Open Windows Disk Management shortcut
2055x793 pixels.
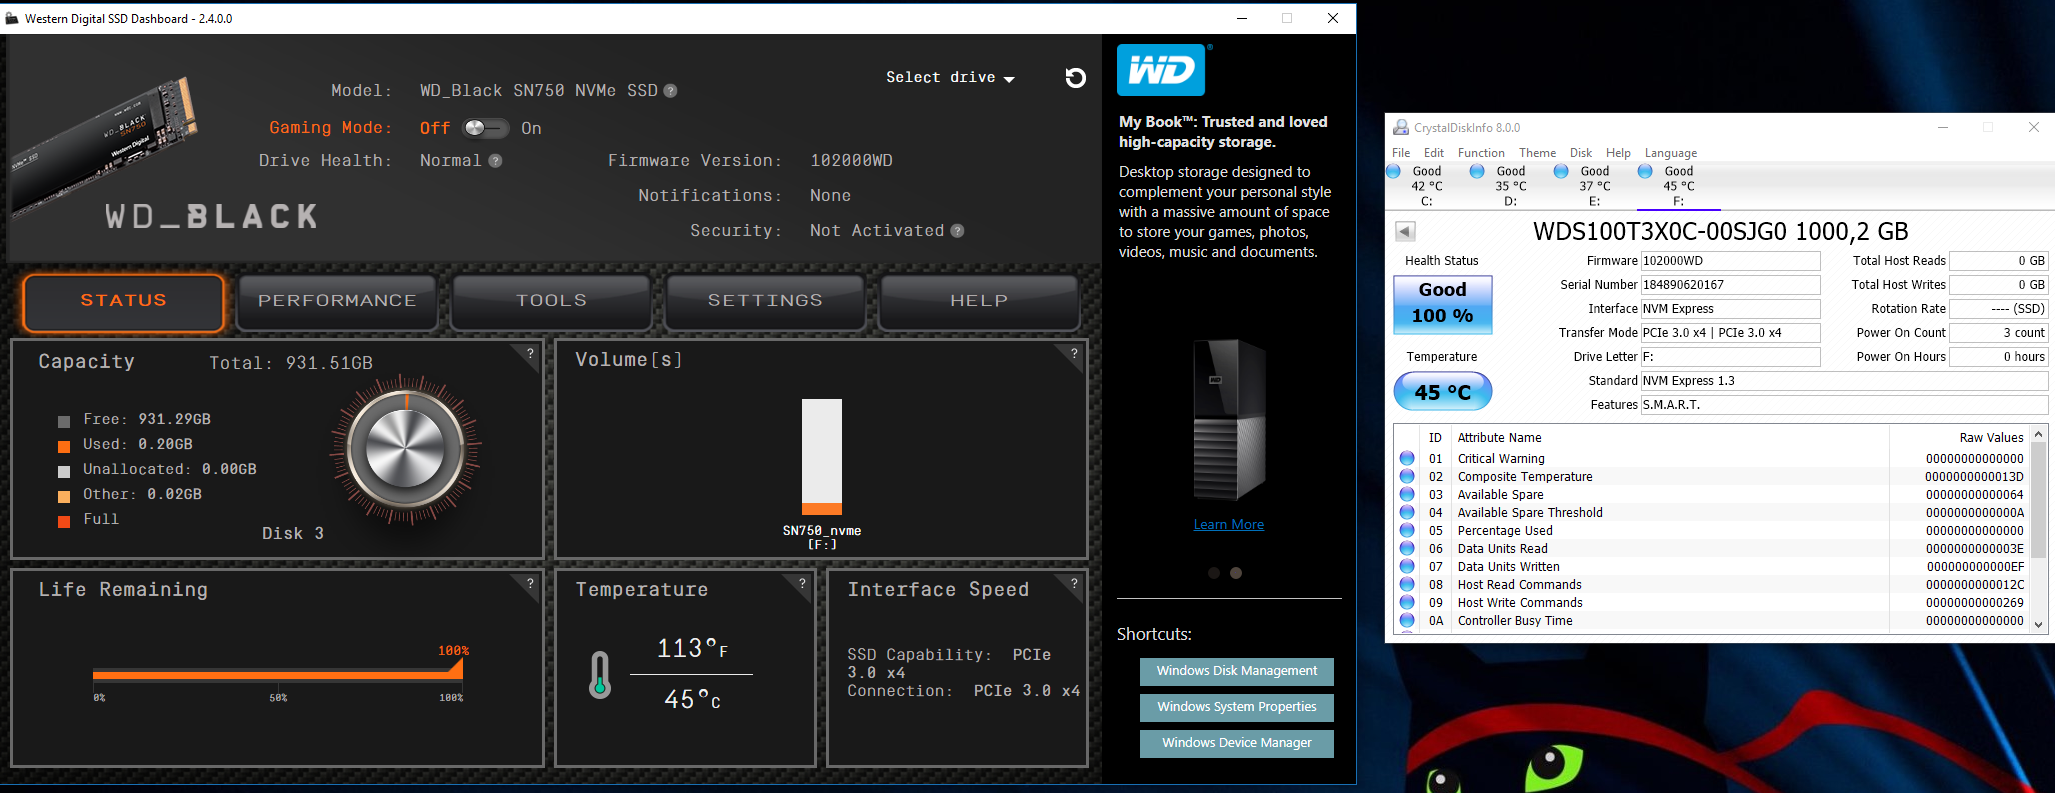click(1237, 672)
